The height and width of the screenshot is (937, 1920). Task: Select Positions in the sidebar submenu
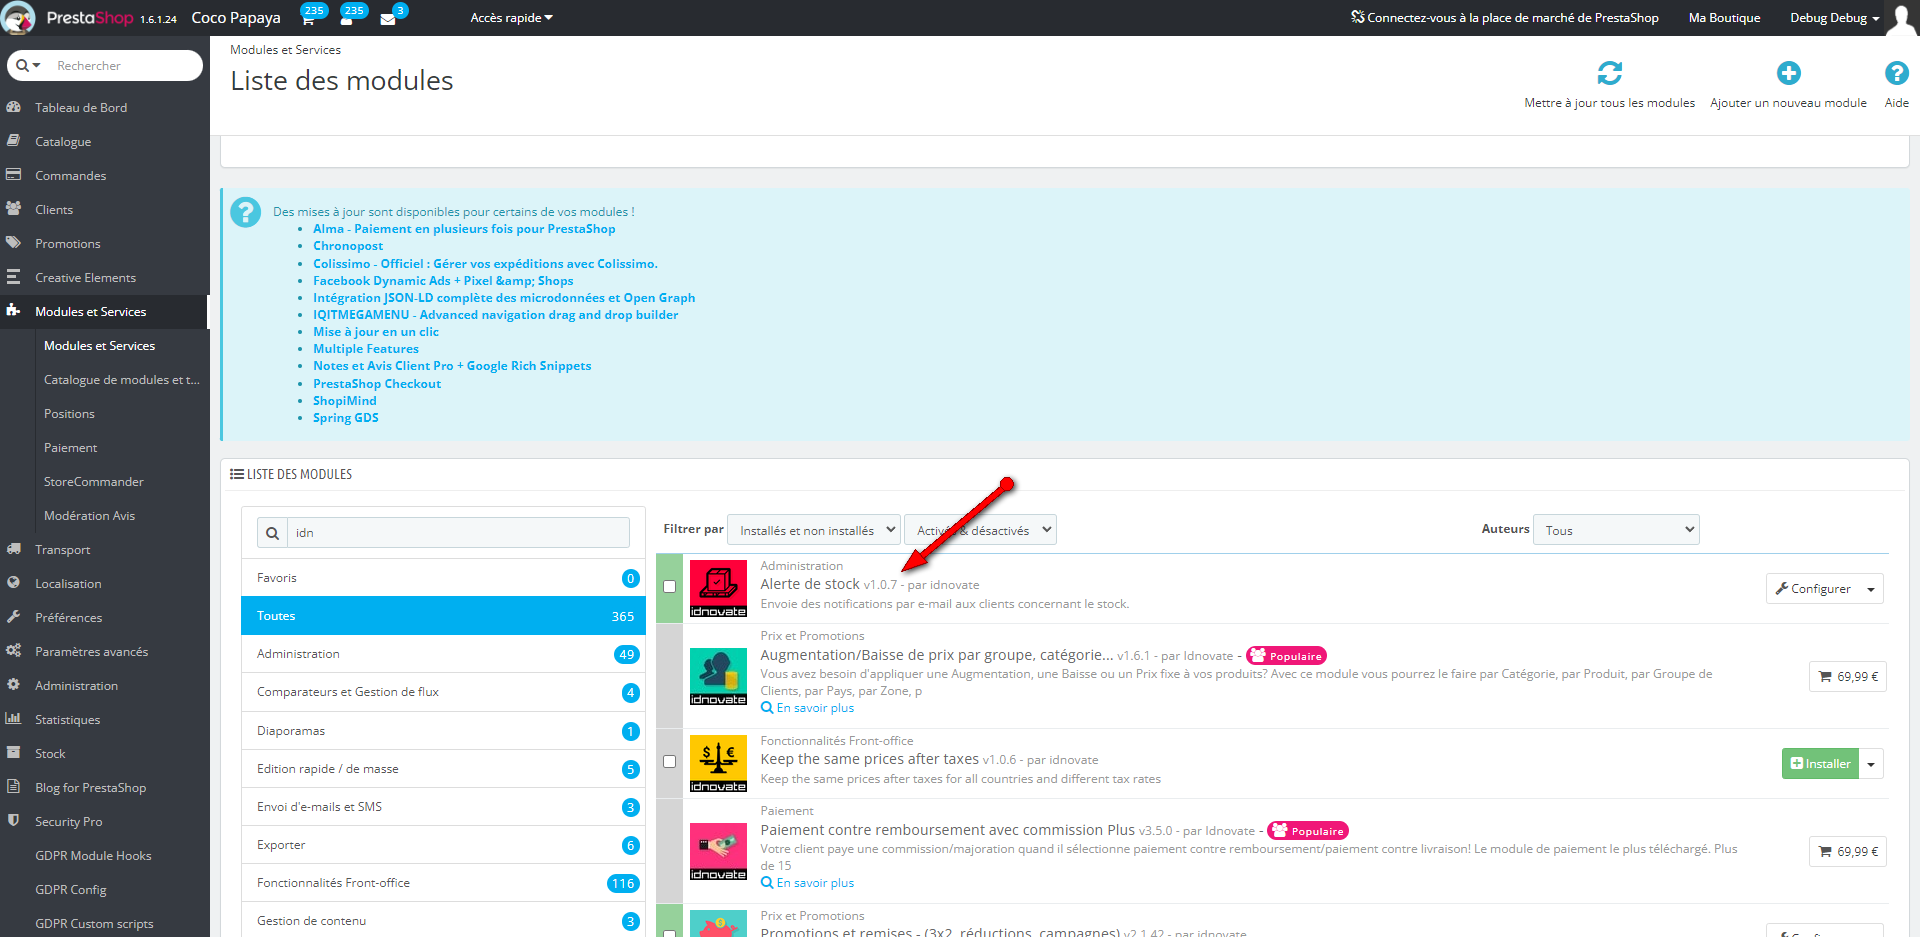(69, 414)
